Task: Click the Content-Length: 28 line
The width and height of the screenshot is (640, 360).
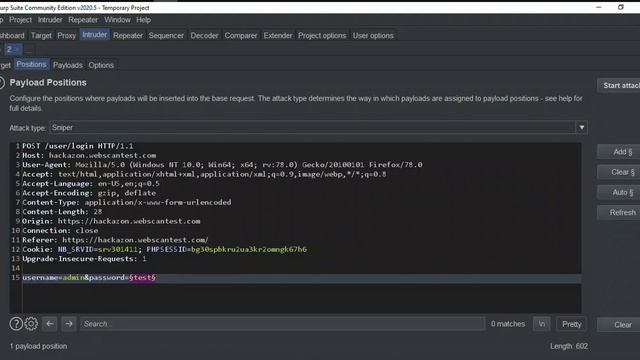Action: 62,212
